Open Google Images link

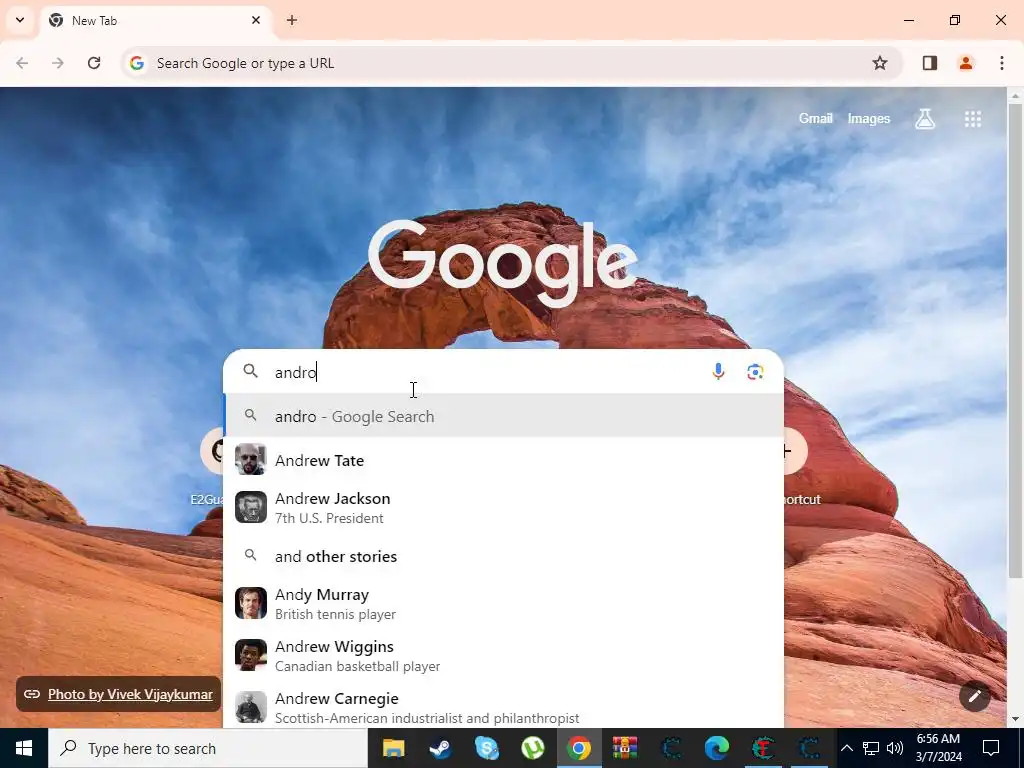click(x=869, y=118)
